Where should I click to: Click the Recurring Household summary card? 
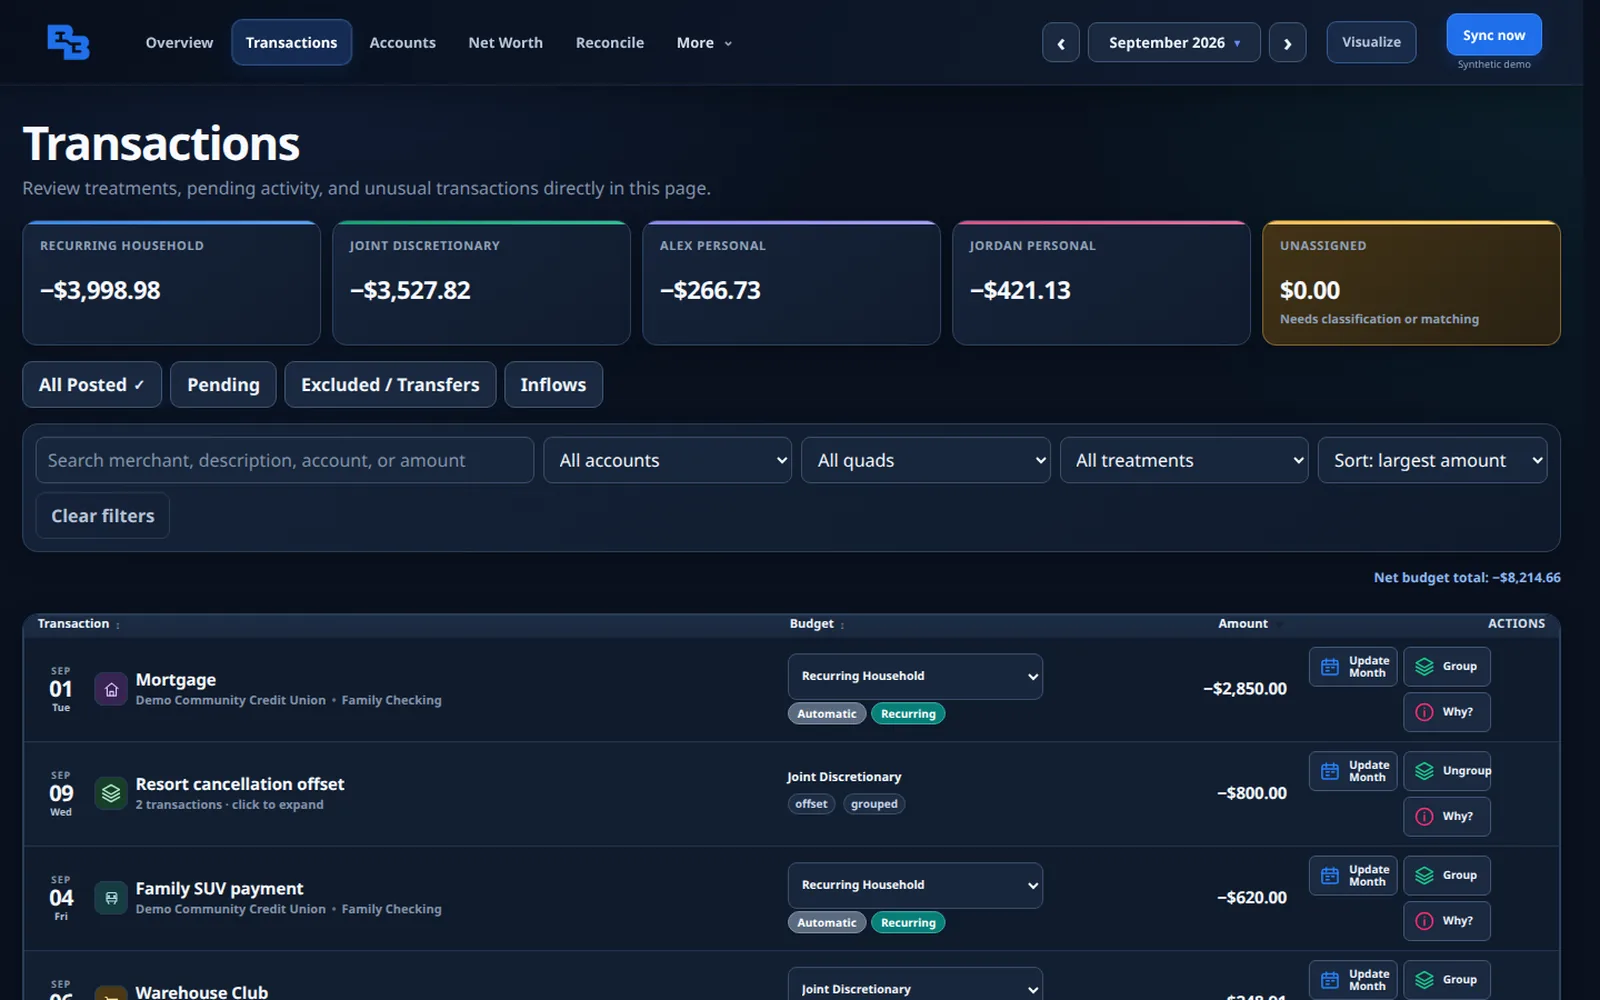click(171, 283)
